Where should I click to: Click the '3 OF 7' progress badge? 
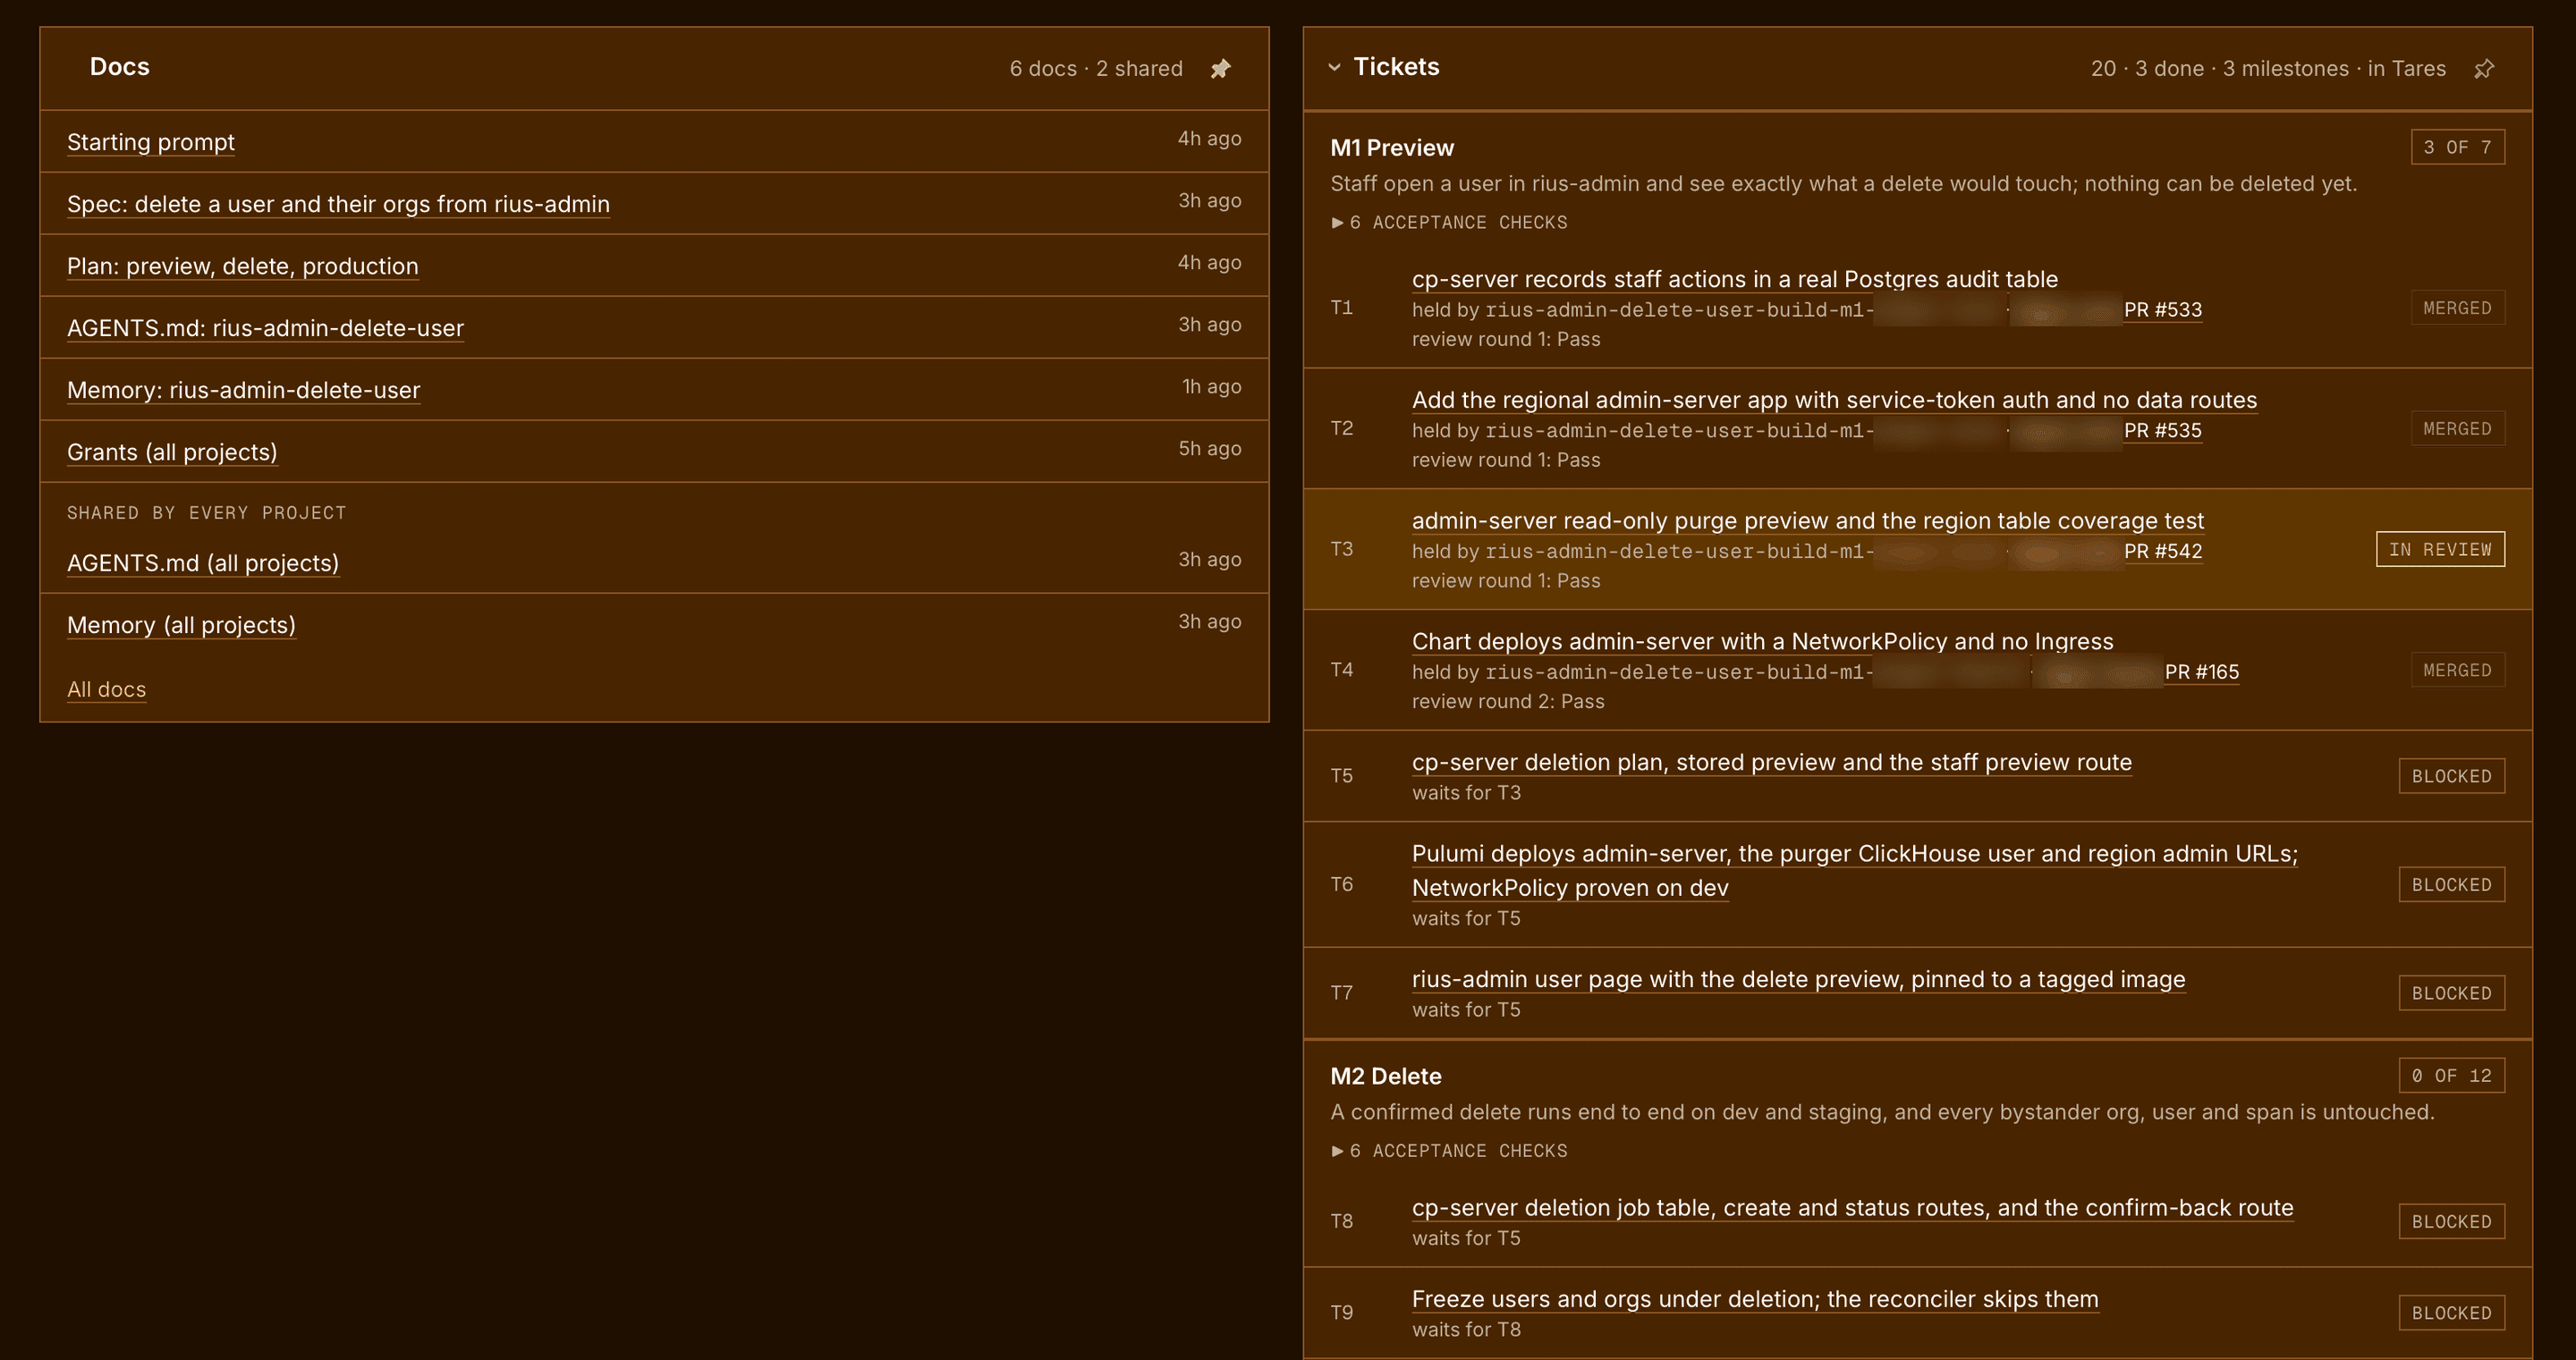pyautogui.click(x=2457, y=147)
